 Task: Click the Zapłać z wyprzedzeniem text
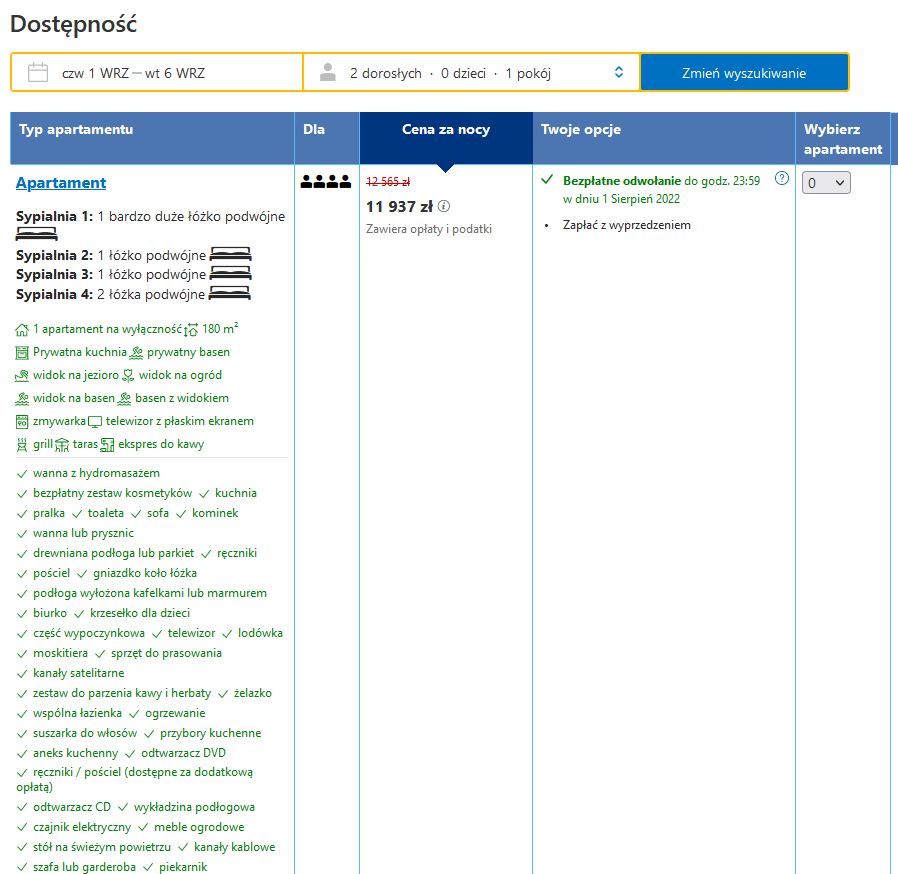pyautogui.click(x=627, y=225)
